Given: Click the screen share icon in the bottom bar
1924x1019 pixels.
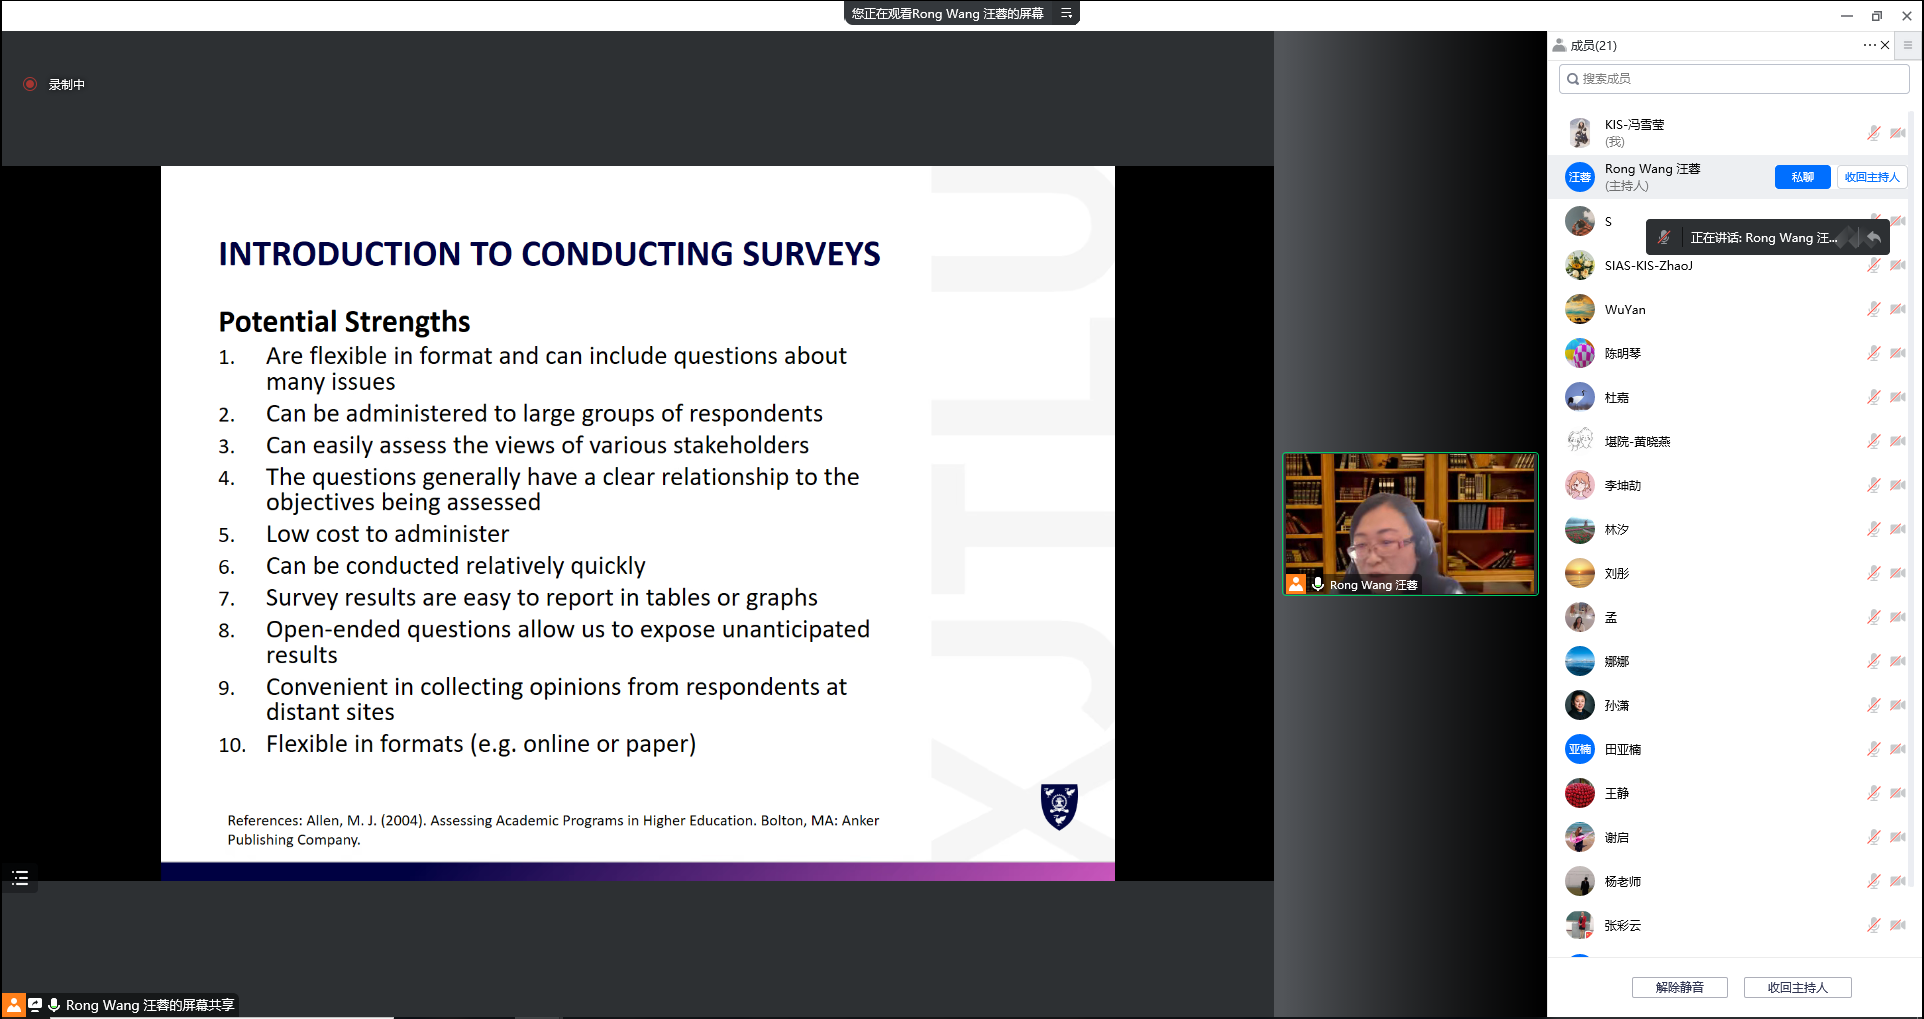Looking at the screenshot, I should [x=35, y=1005].
